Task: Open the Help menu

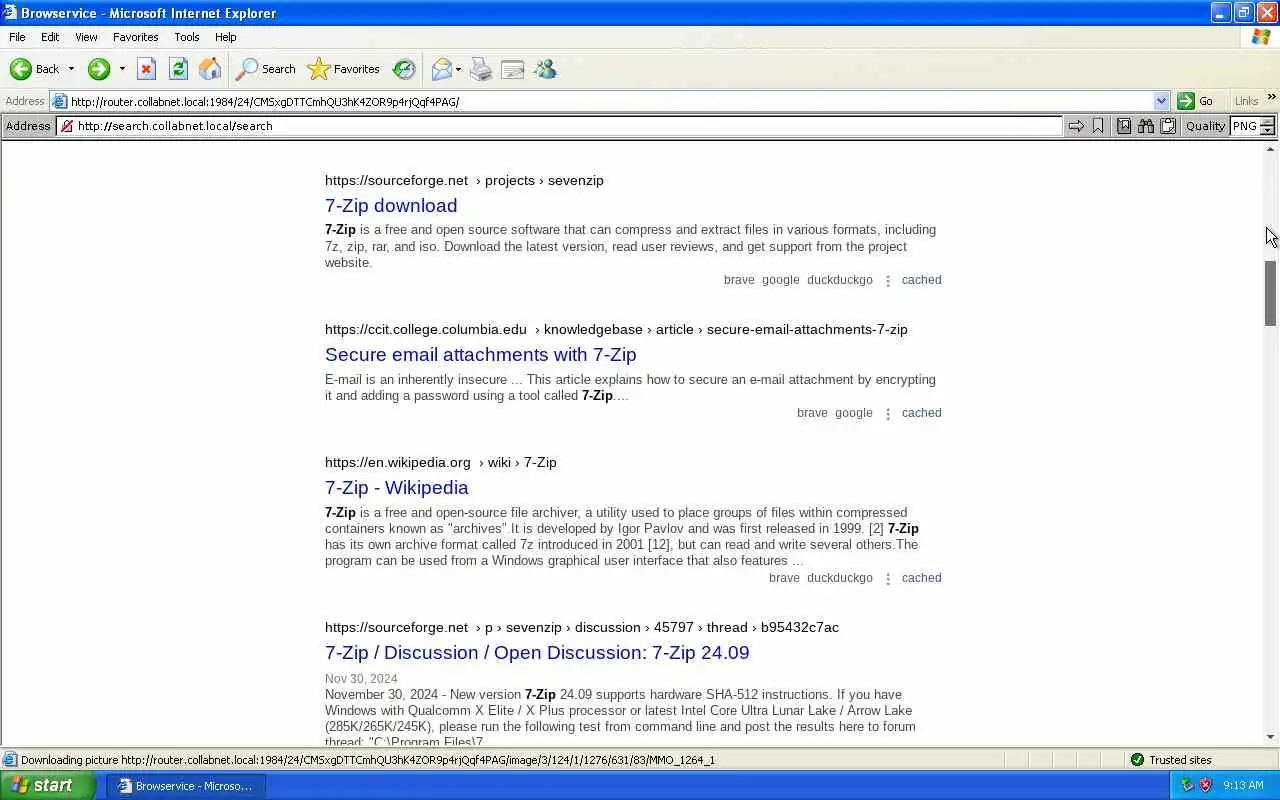Action: [x=226, y=37]
